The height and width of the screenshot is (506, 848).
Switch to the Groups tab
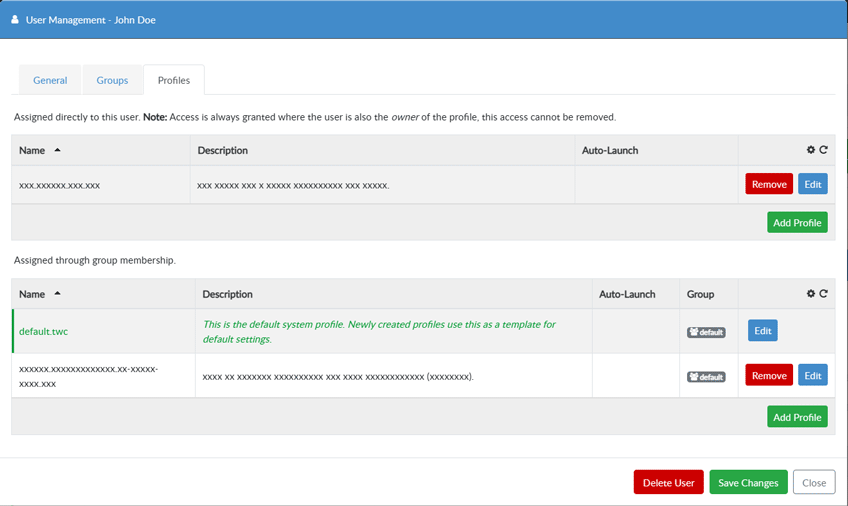pyautogui.click(x=112, y=80)
